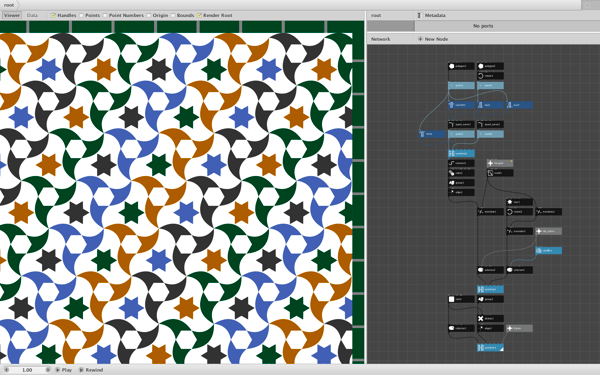Viewport: 600px width, 375px height.
Task: Select the gray hexgrid node
Action: coord(500,163)
